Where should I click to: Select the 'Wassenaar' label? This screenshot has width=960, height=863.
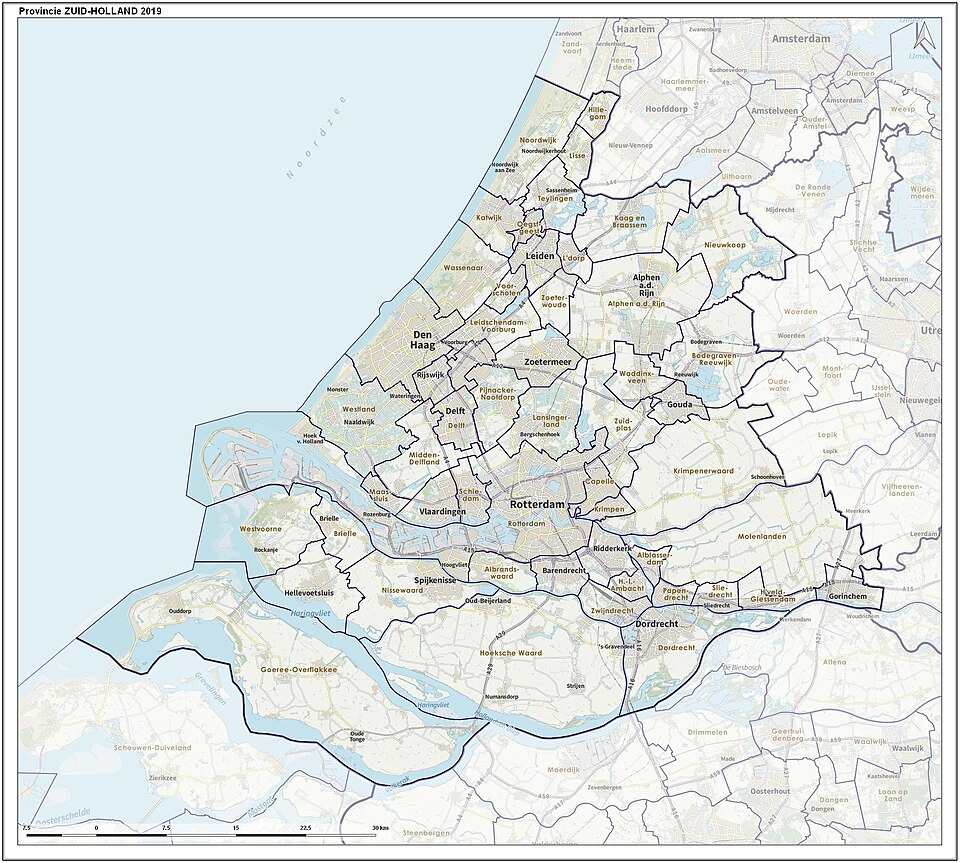coord(463,267)
